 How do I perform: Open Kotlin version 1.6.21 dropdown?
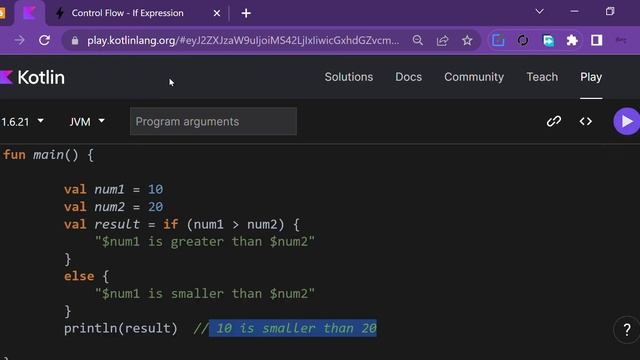point(22,122)
